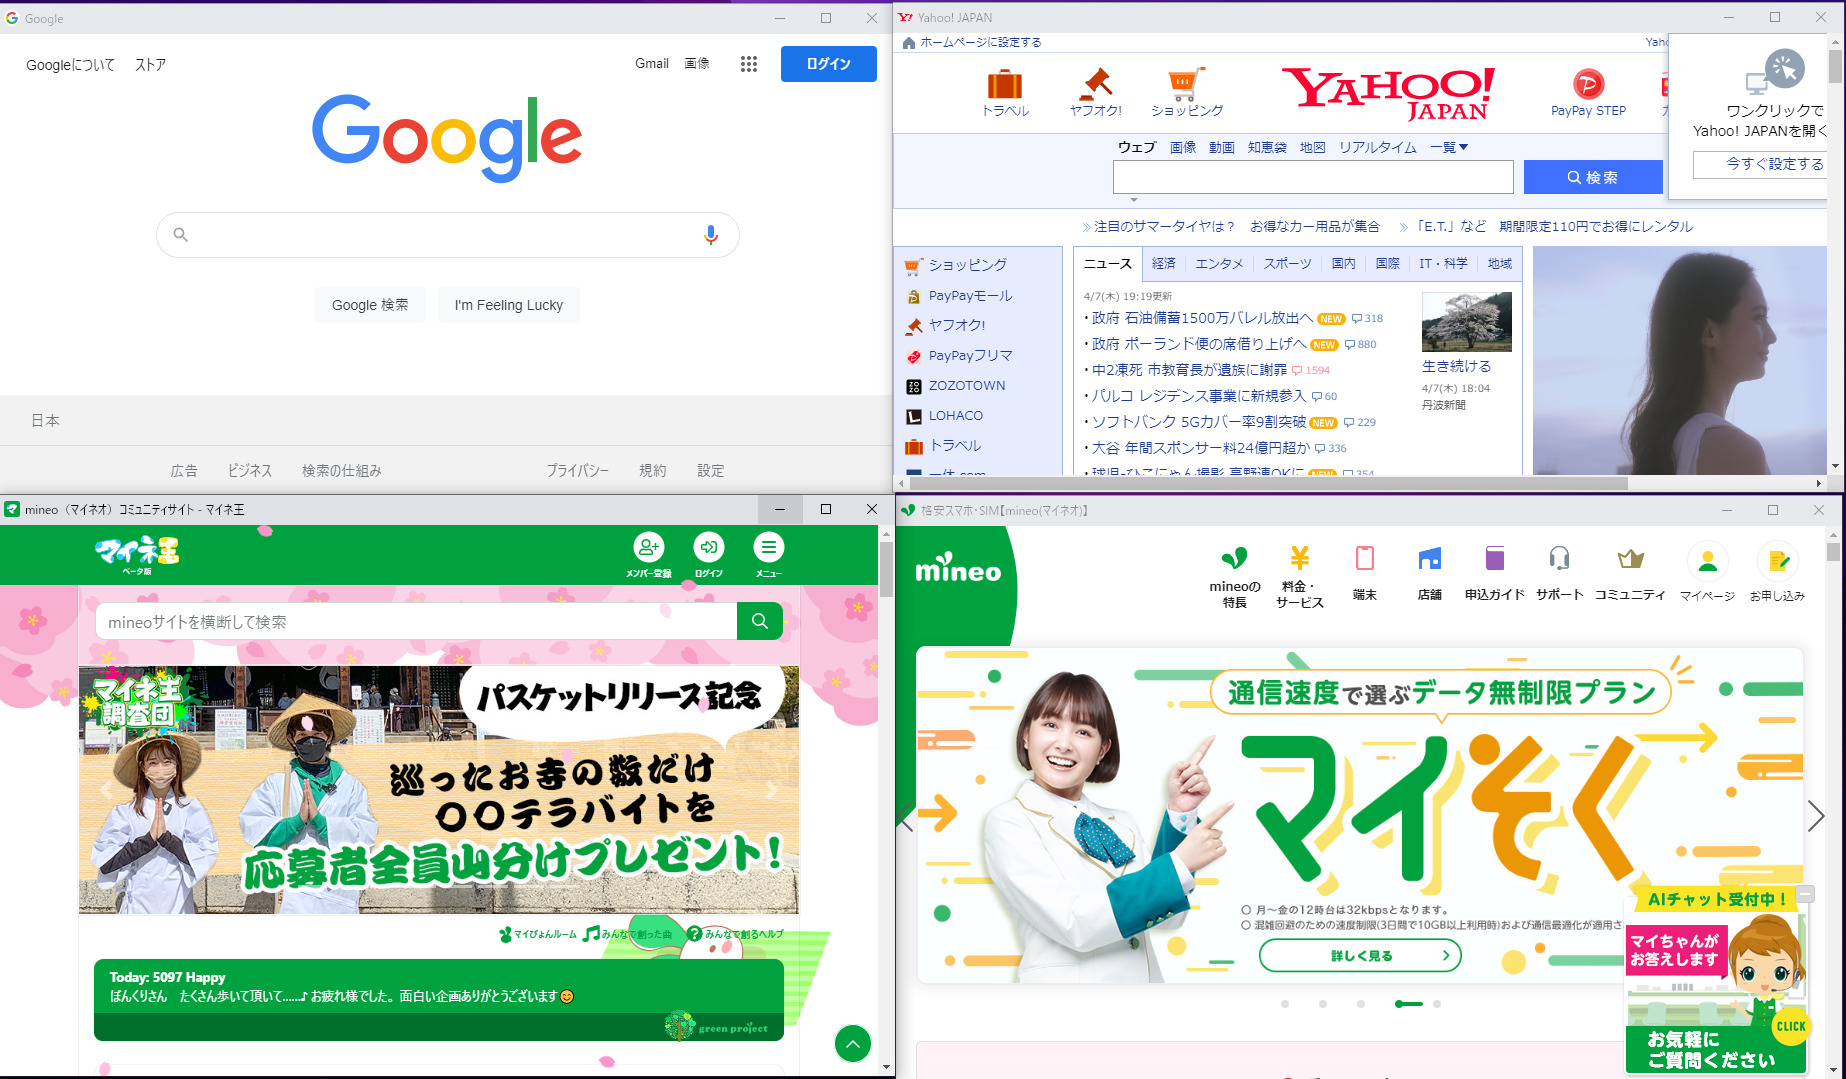Open Yahoo トラベル suitcase icon
This screenshot has width=1846, height=1079.
point(1005,85)
